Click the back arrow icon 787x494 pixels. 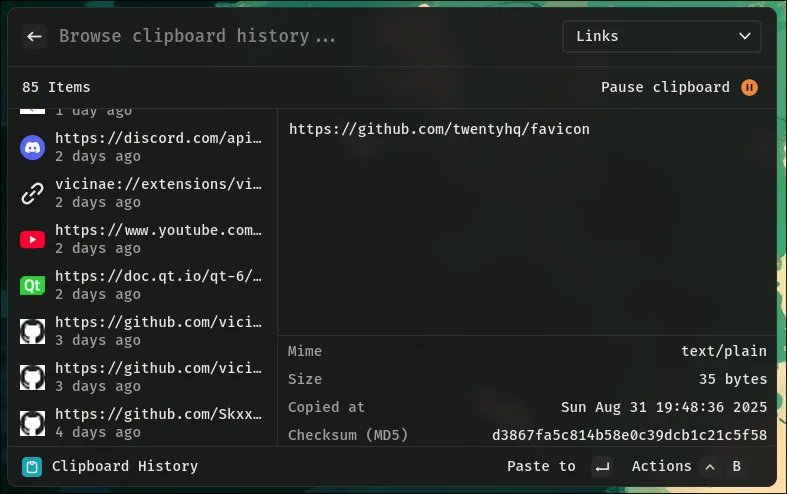[35, 37]
